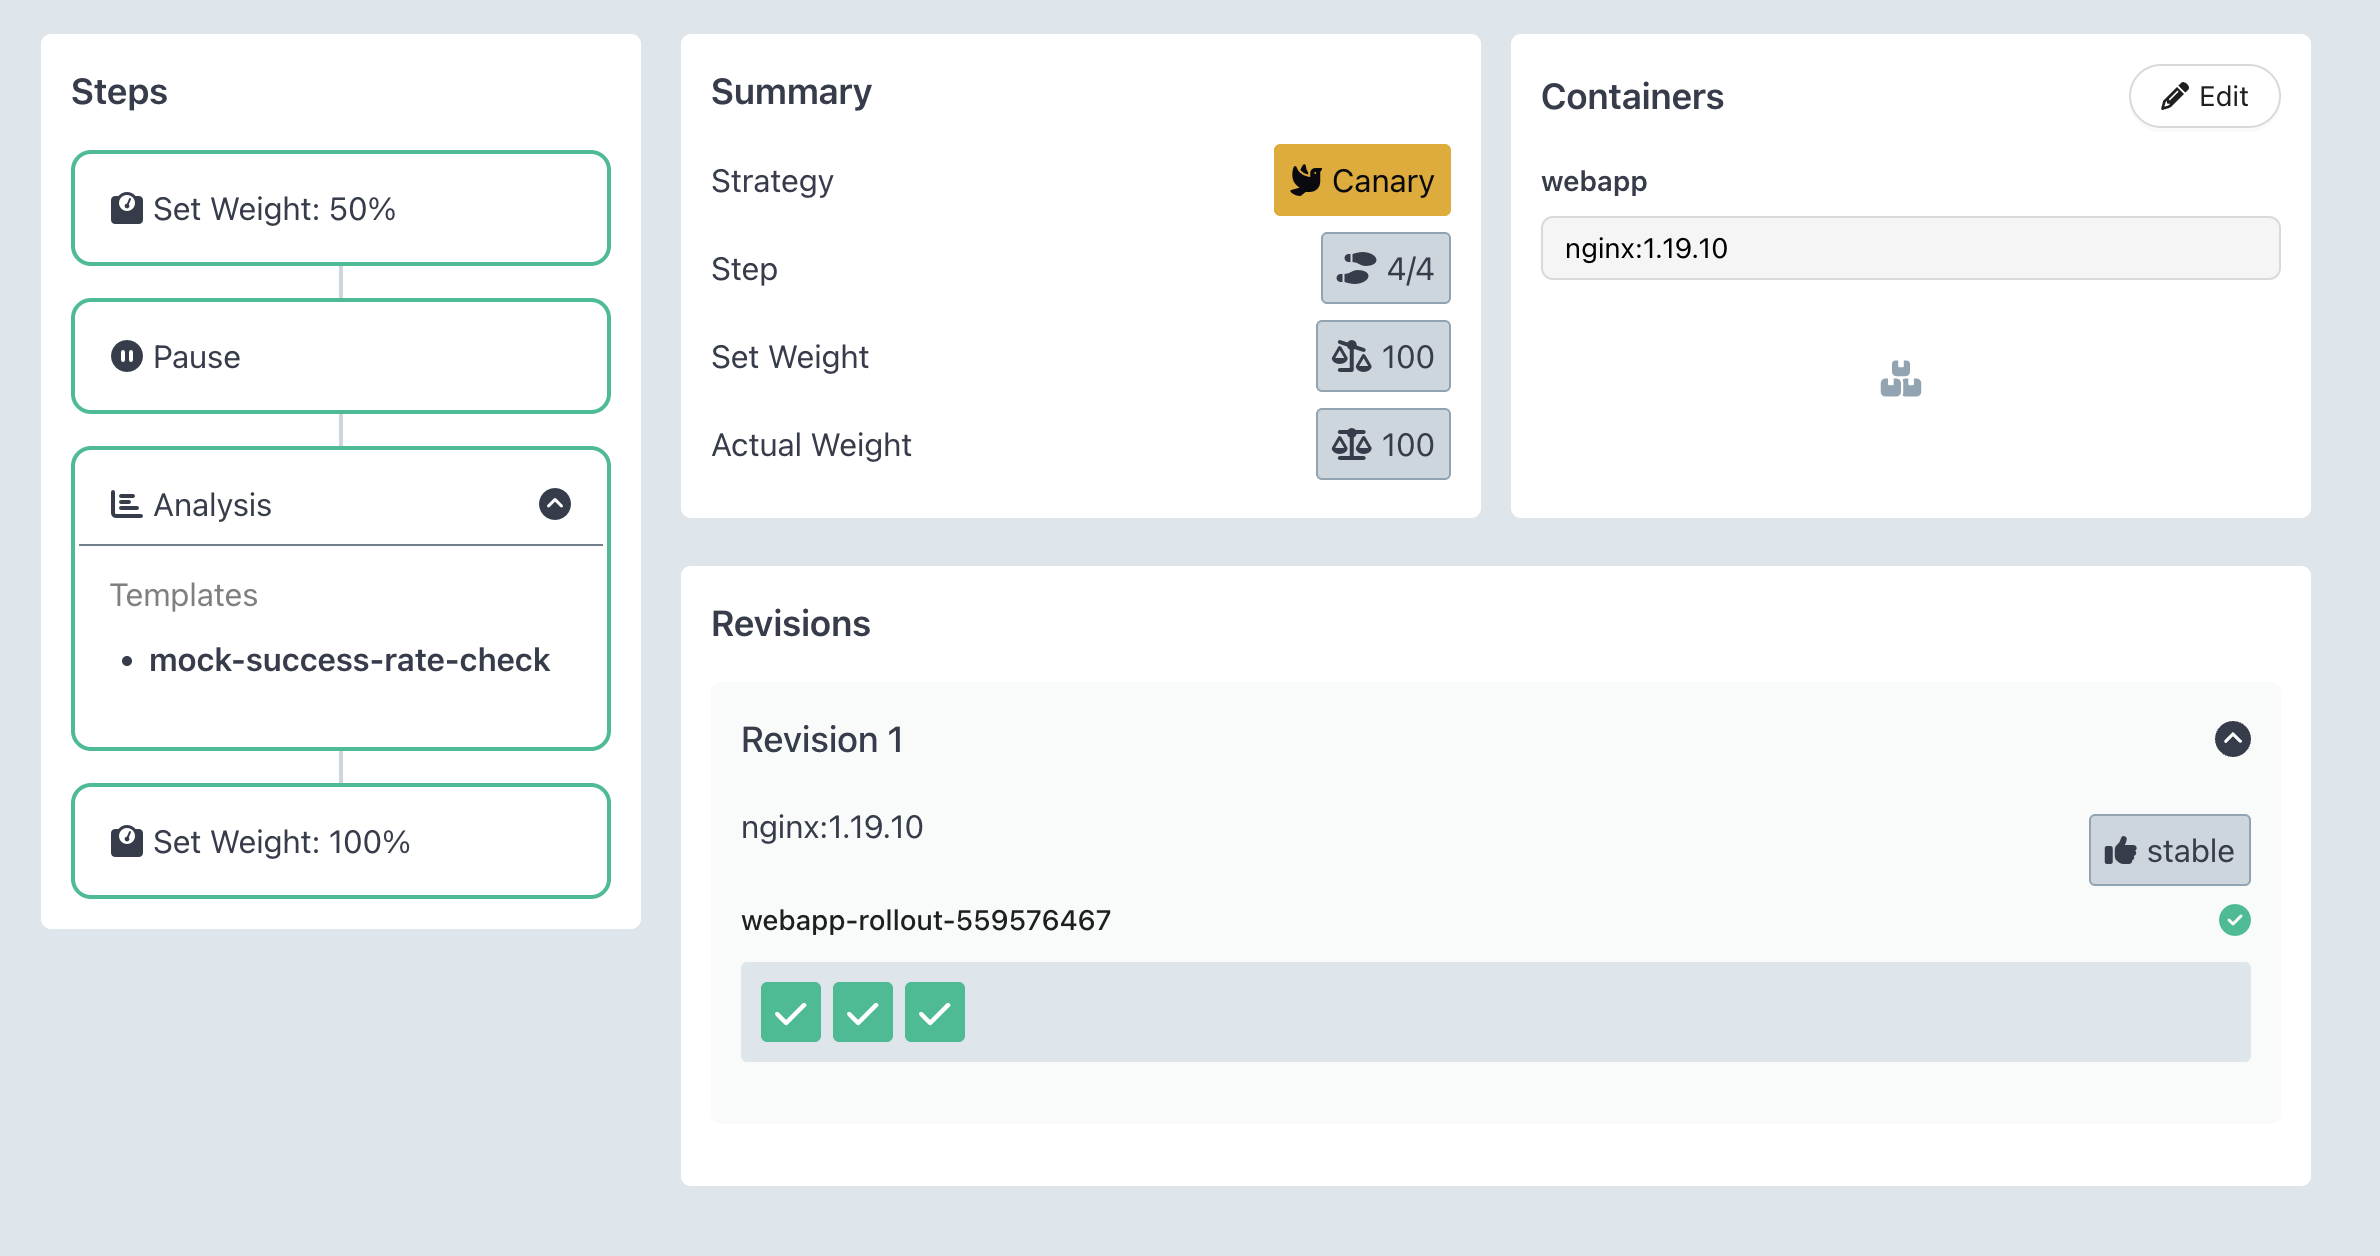Click the Edit containers button
The image size is (2380, 1256).
coord(2204,96)
